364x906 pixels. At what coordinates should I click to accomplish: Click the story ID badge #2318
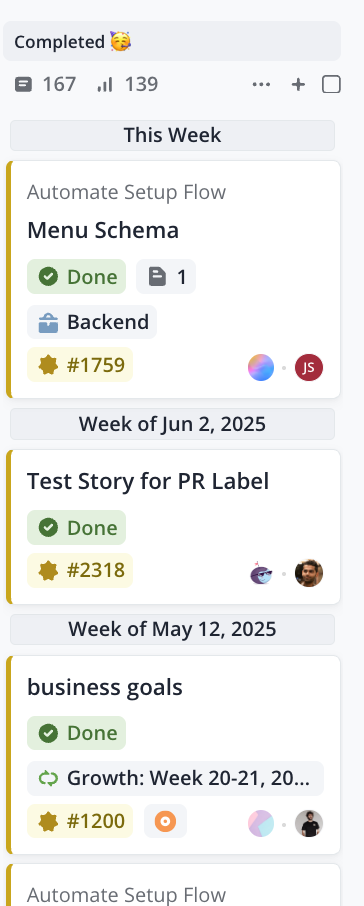coord(80,570)
